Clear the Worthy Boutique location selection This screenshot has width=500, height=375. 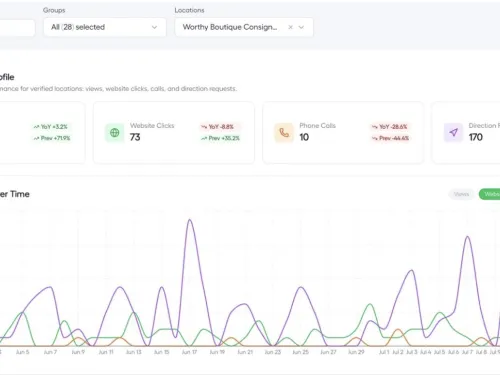click(x=290, y=27)
